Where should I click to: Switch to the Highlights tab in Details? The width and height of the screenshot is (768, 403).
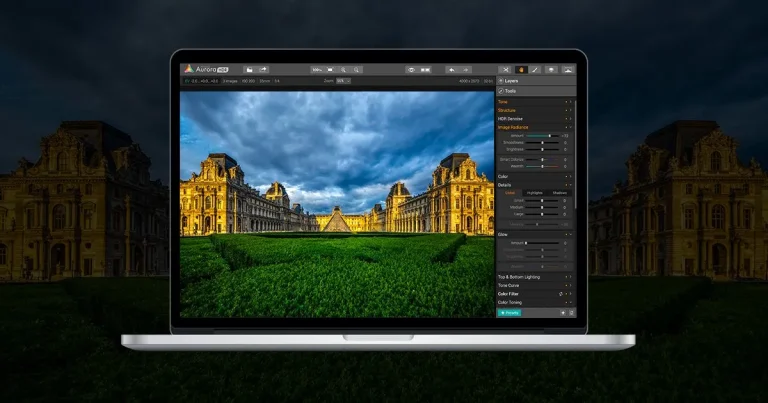pos(535,193)
